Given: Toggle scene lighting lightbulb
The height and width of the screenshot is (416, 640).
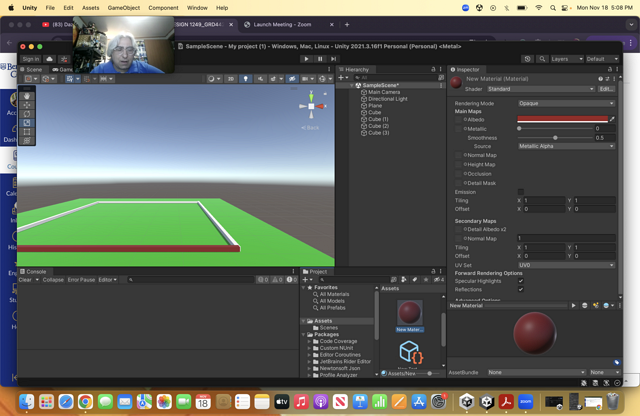Looking at the screenshot, I should (245, 79).
